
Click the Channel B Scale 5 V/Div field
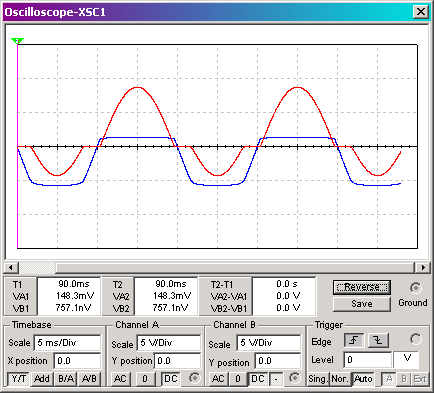(x=269, y=343)
